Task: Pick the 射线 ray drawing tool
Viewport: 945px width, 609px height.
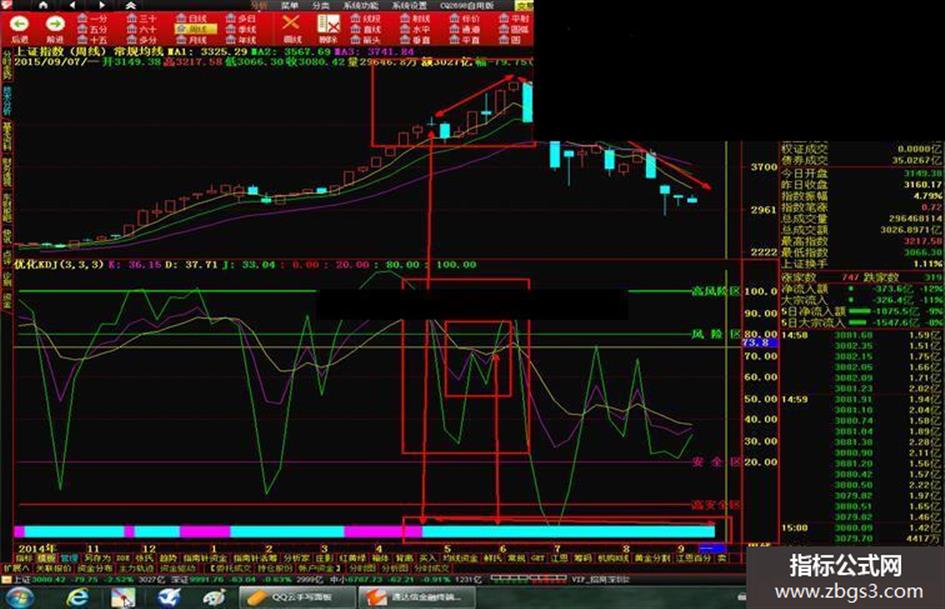Action: [415, 19]
